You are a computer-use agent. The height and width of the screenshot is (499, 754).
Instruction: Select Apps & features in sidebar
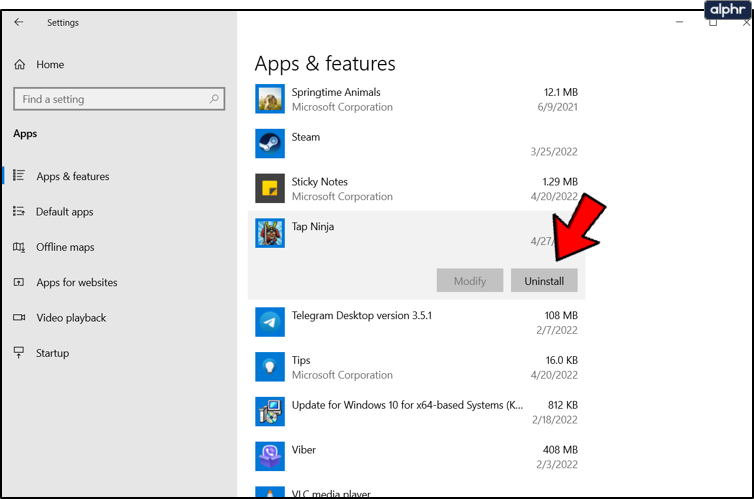72,176
